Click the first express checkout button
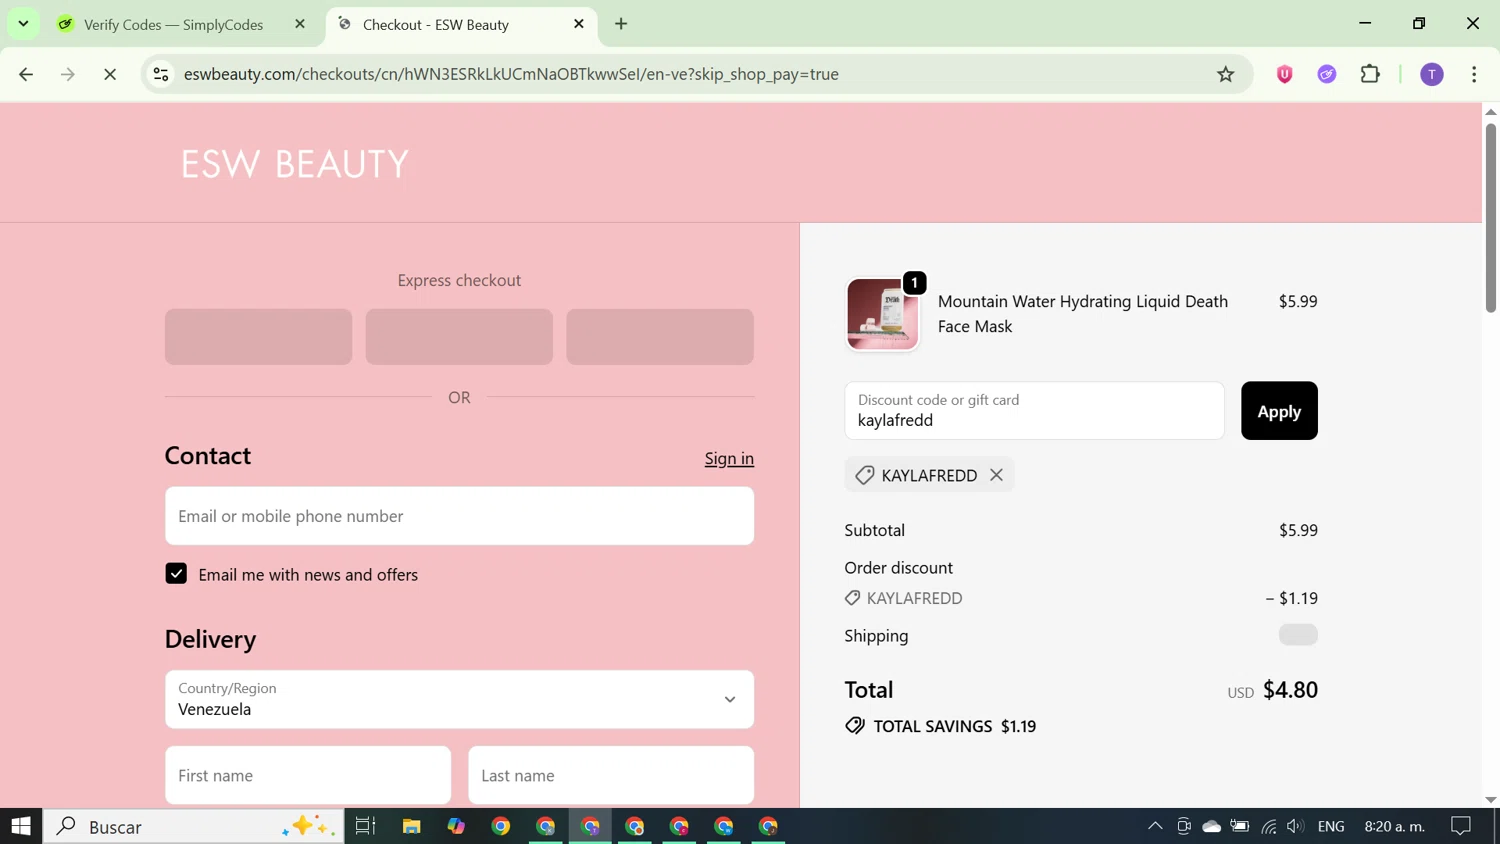Image resolution: width=1500 pixels, height=844 pixels. click(x=258, y=337)
